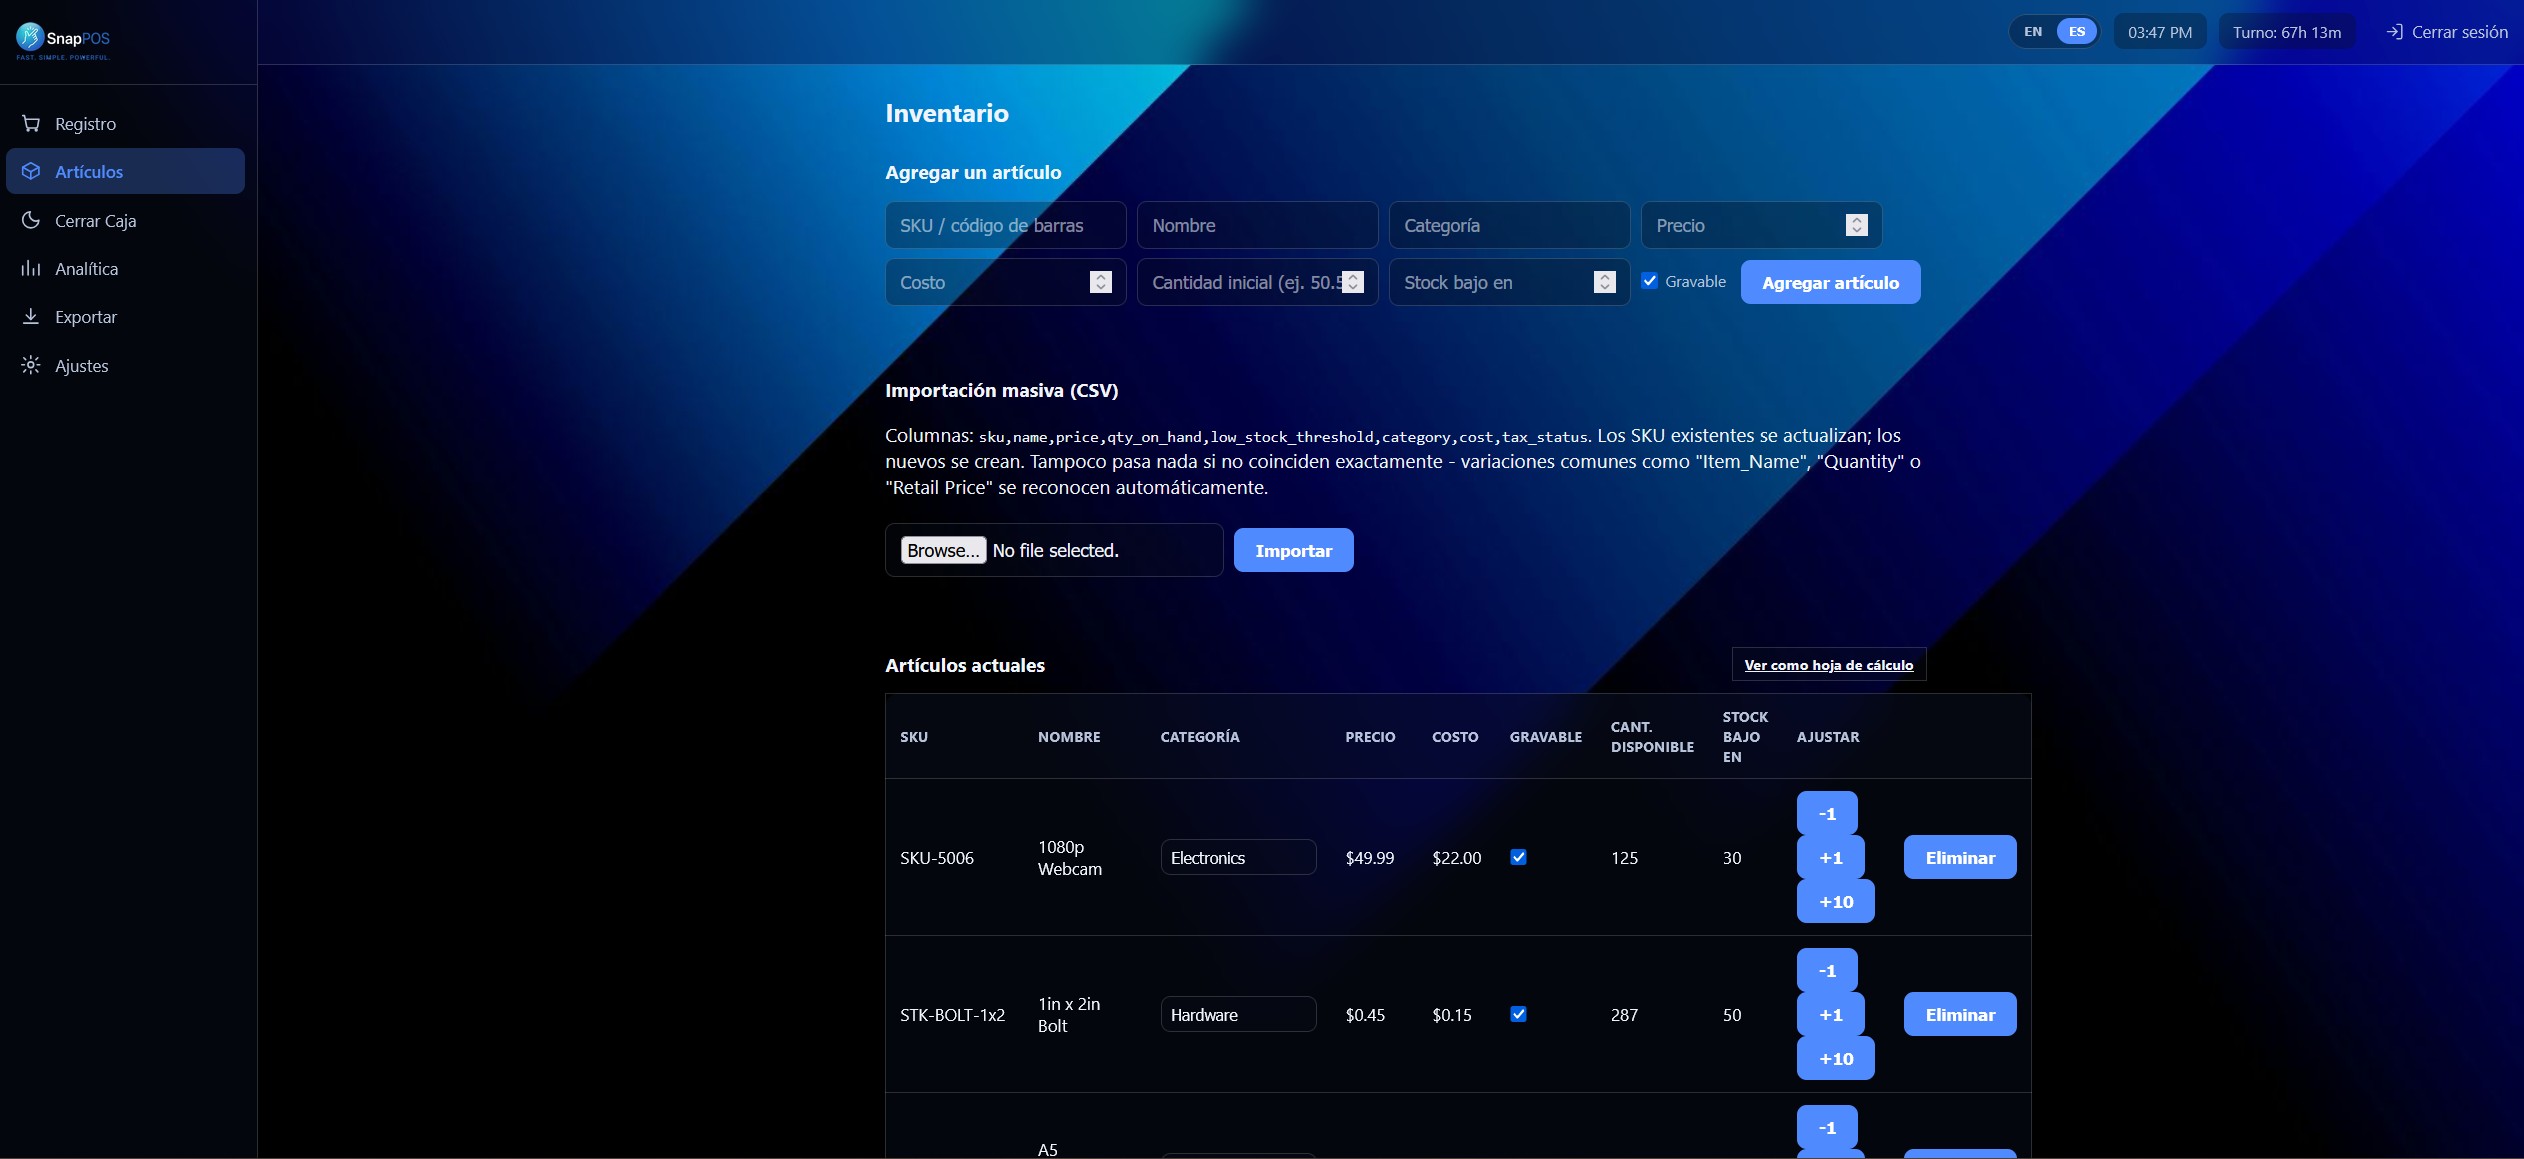
Task: Click the Stock bajo en spinner arrows
Action: pyautogui.click(x=1604, y=282)
